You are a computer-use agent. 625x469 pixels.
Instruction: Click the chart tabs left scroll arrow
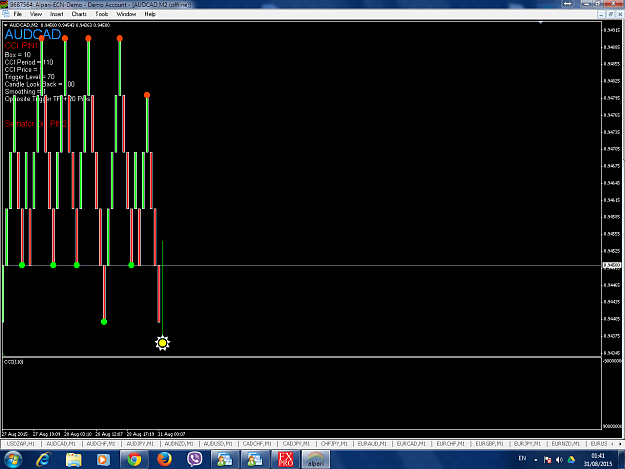coord(613,443)
